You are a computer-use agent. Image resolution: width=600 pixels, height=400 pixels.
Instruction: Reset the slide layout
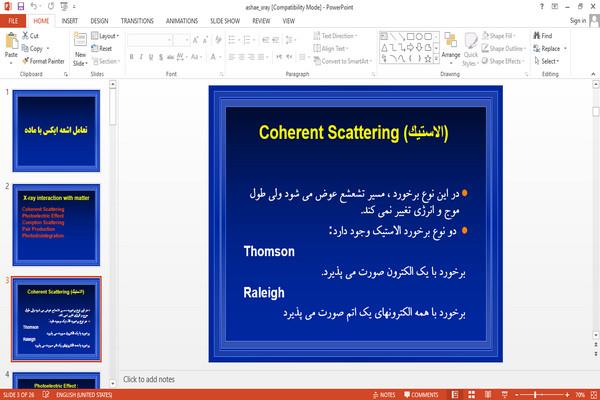pos(102,48)
